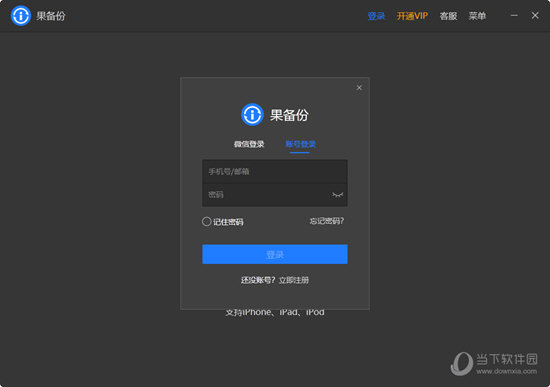Select the 账号登录 tab
The height and width of the screenshot is (387, 550).
pos(301,144)
